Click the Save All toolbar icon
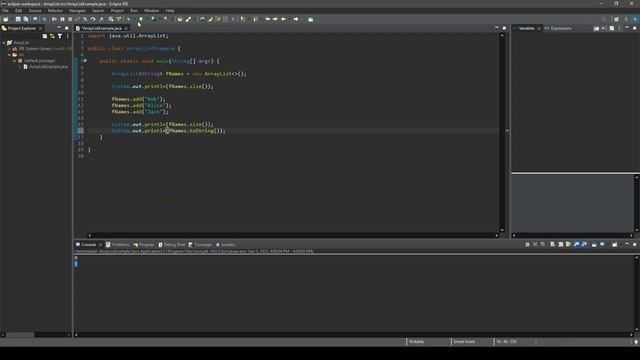The height and width of the screenshot is (360, 640). tap(26, 19)
